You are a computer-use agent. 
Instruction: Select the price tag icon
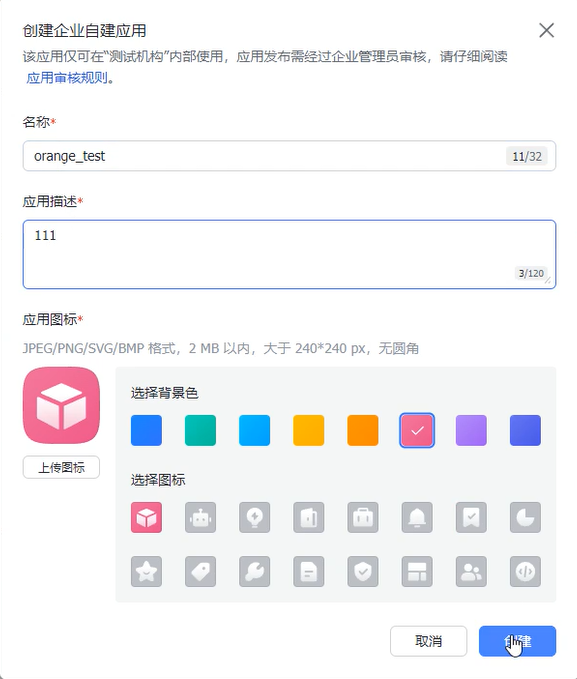(x=200, y=571)
